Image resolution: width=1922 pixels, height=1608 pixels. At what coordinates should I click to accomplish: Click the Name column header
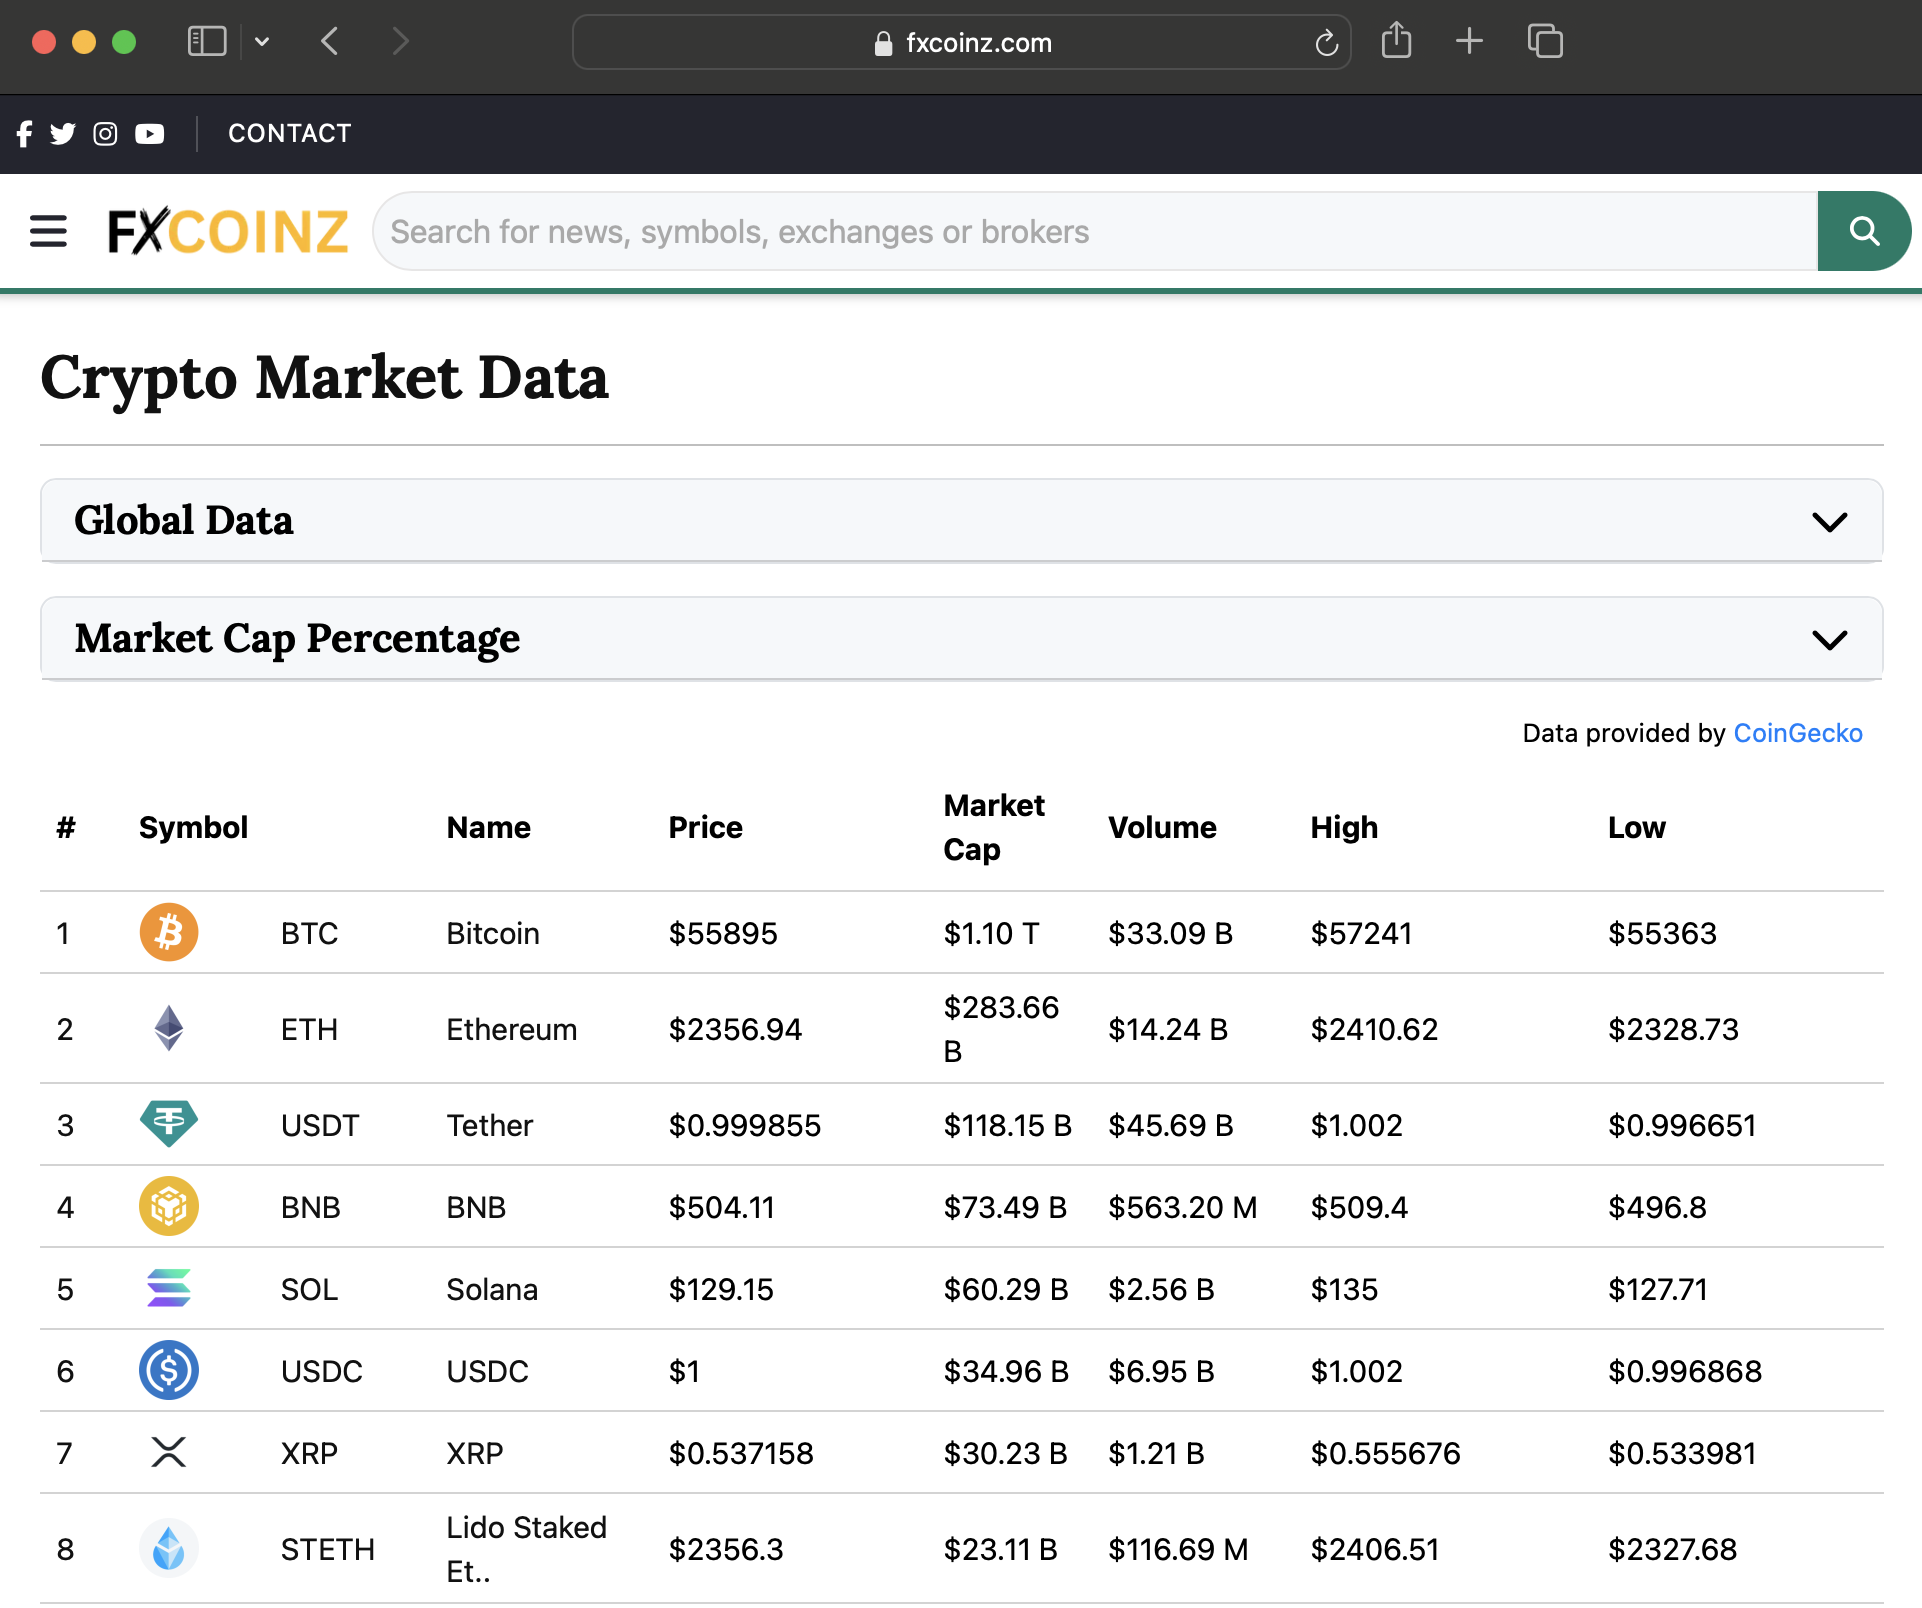(488, 827)
